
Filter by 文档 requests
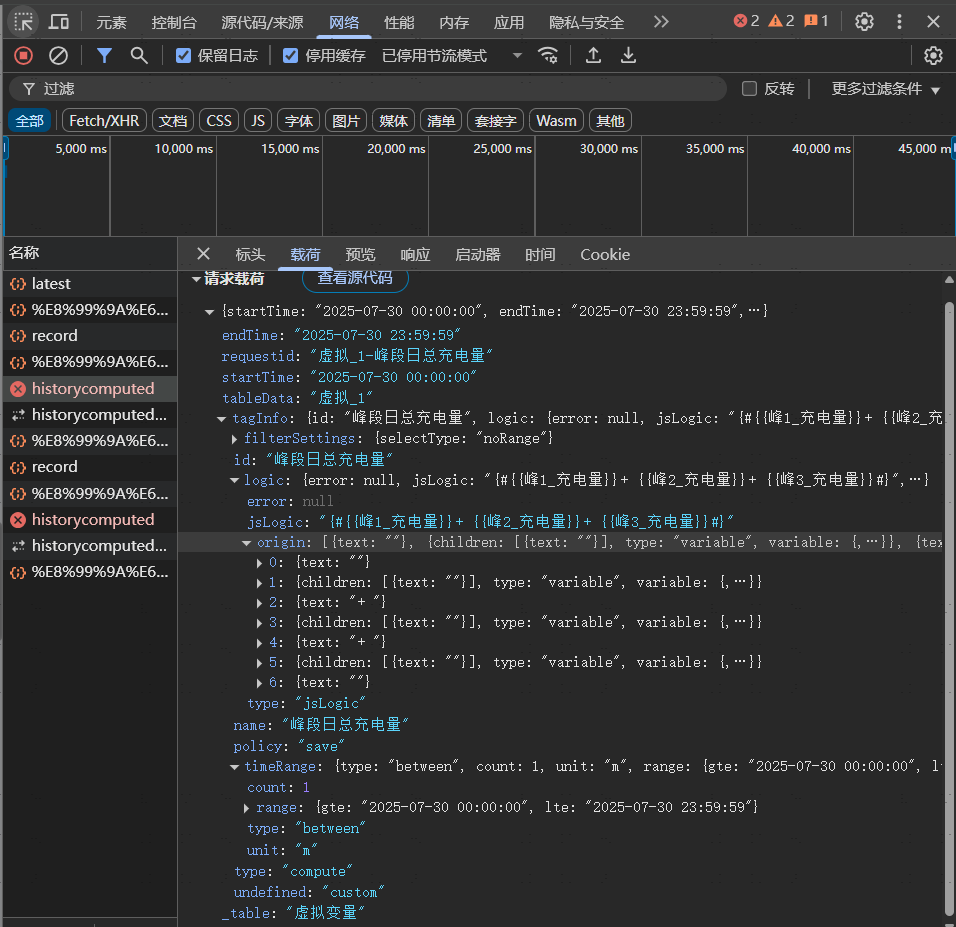(173, 121)
